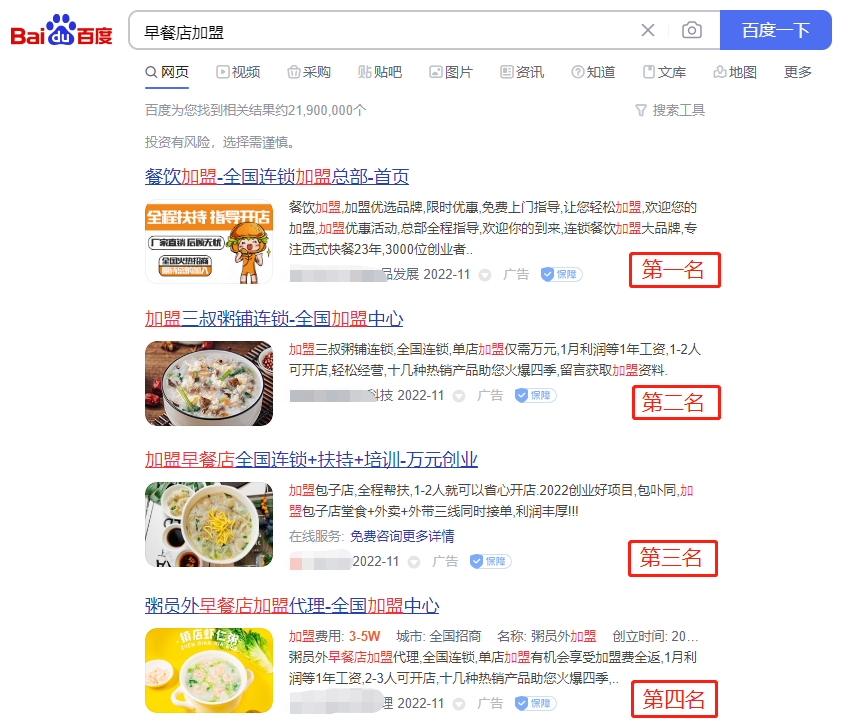848x728 pixels.
Task: Click the 保障 badge on the 粥员外 result
Action: tap(535, 703)
